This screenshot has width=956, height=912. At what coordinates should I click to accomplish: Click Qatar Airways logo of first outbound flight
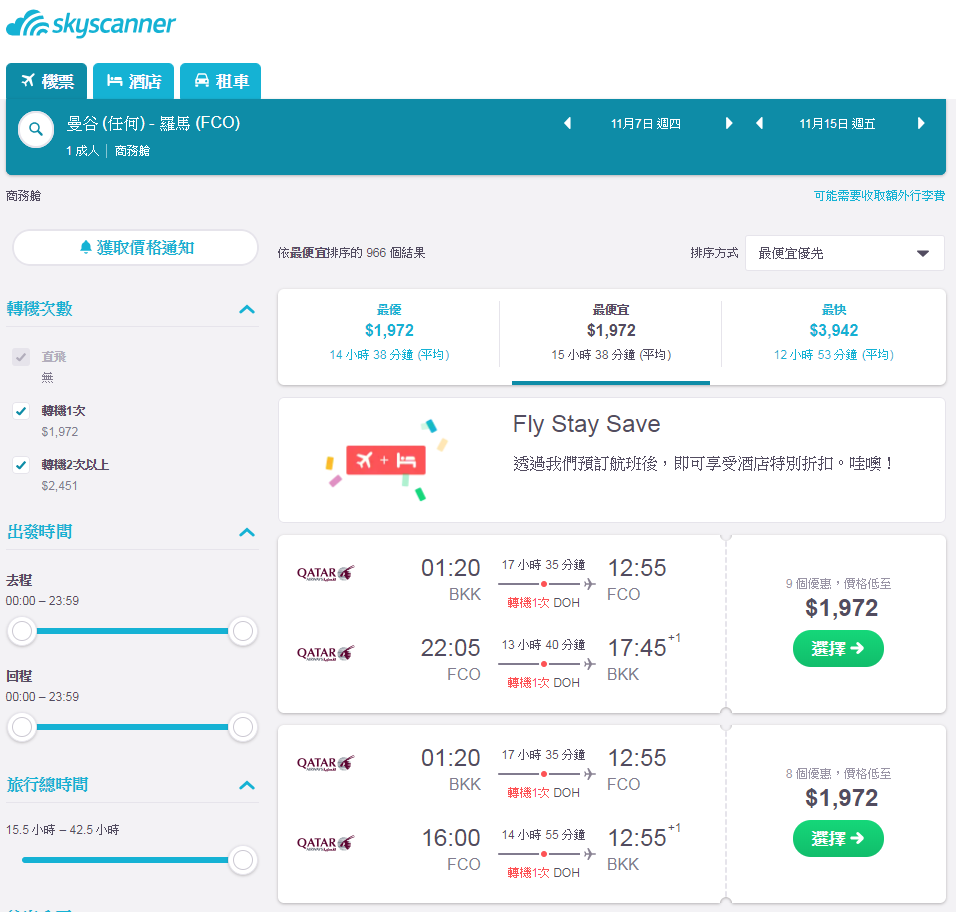(x=325, y=572)
